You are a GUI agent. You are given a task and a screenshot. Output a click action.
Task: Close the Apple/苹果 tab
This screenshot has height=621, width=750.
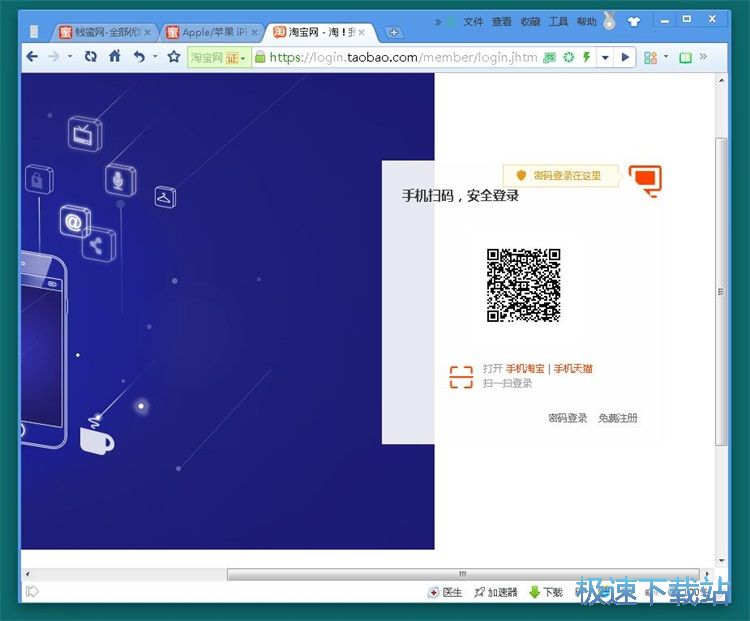254,32
